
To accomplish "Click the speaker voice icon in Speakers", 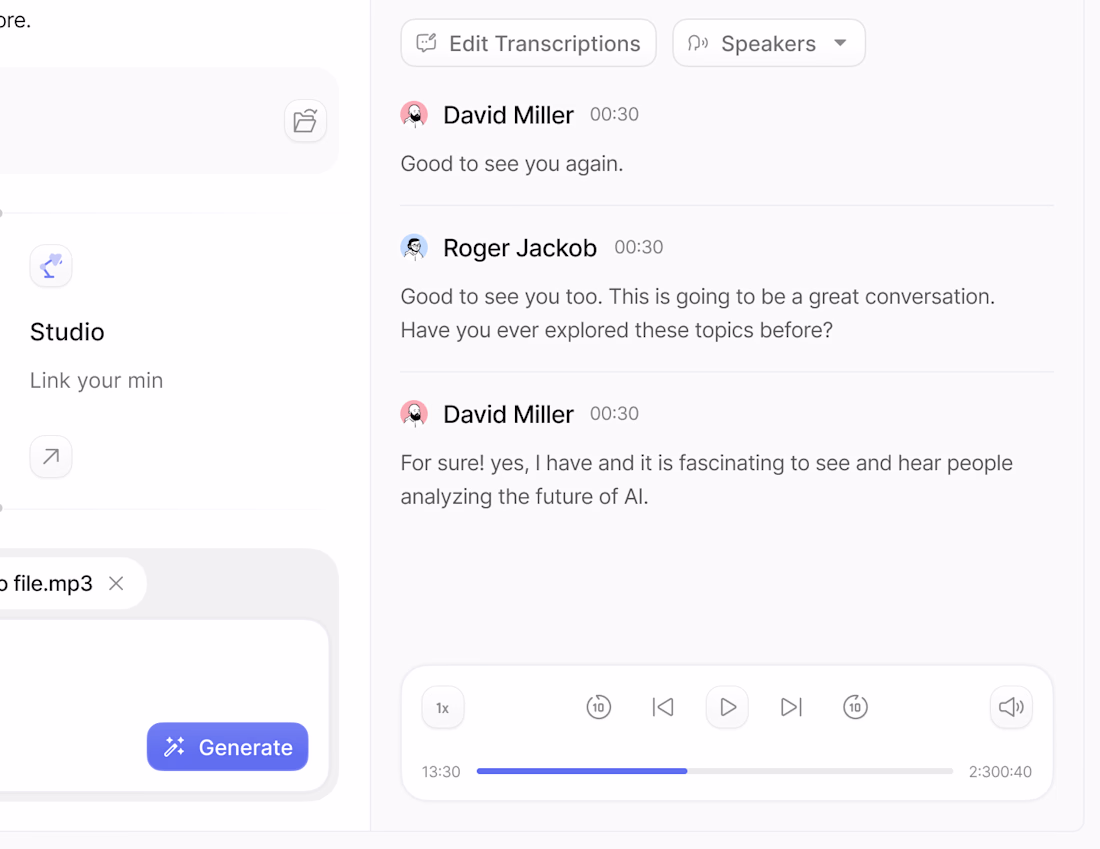I will pyautogui.click(x=697, y=44).
